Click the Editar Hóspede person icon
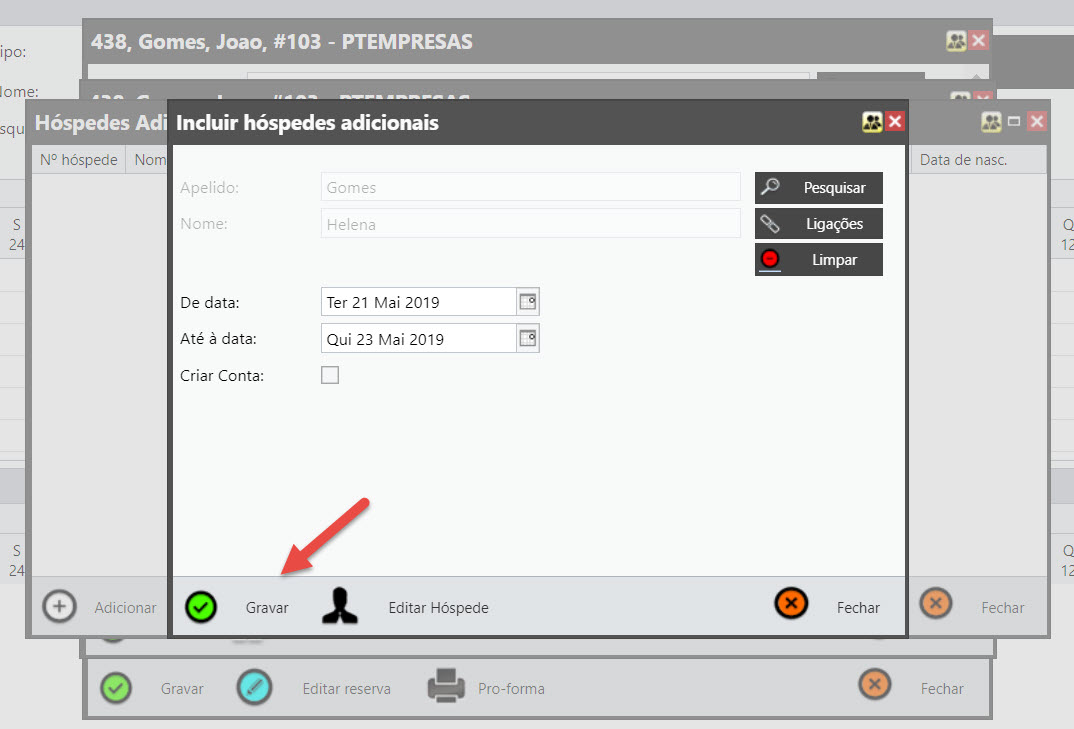 [x=340, y=606]
